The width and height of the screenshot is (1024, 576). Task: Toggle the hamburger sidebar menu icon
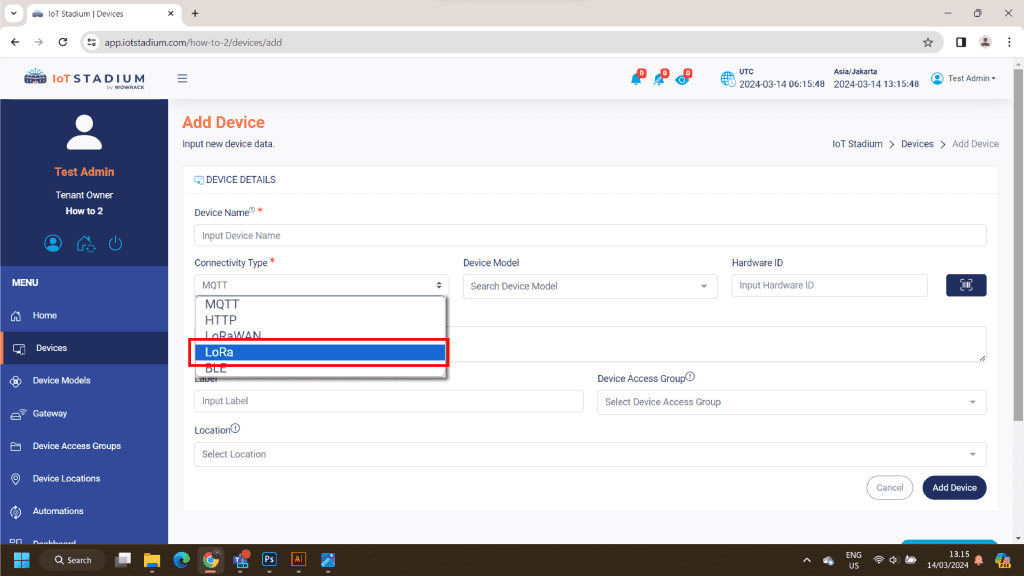click(x=182, y=79)
